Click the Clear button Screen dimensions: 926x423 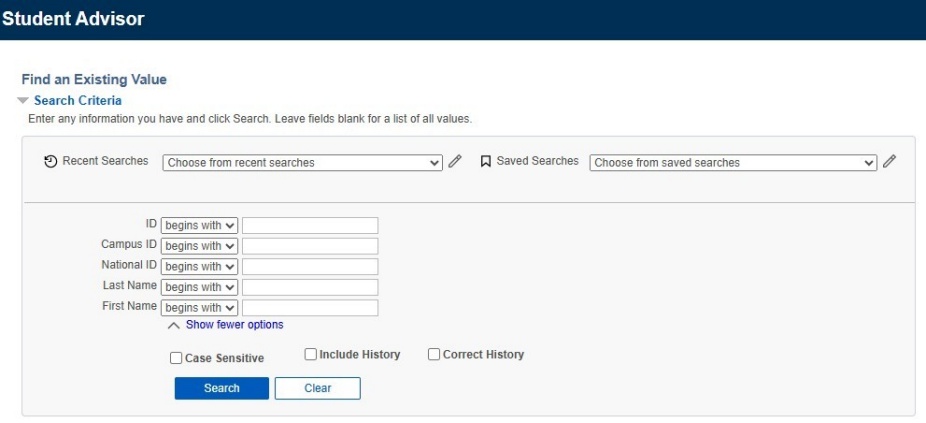[x=318, y=388]
